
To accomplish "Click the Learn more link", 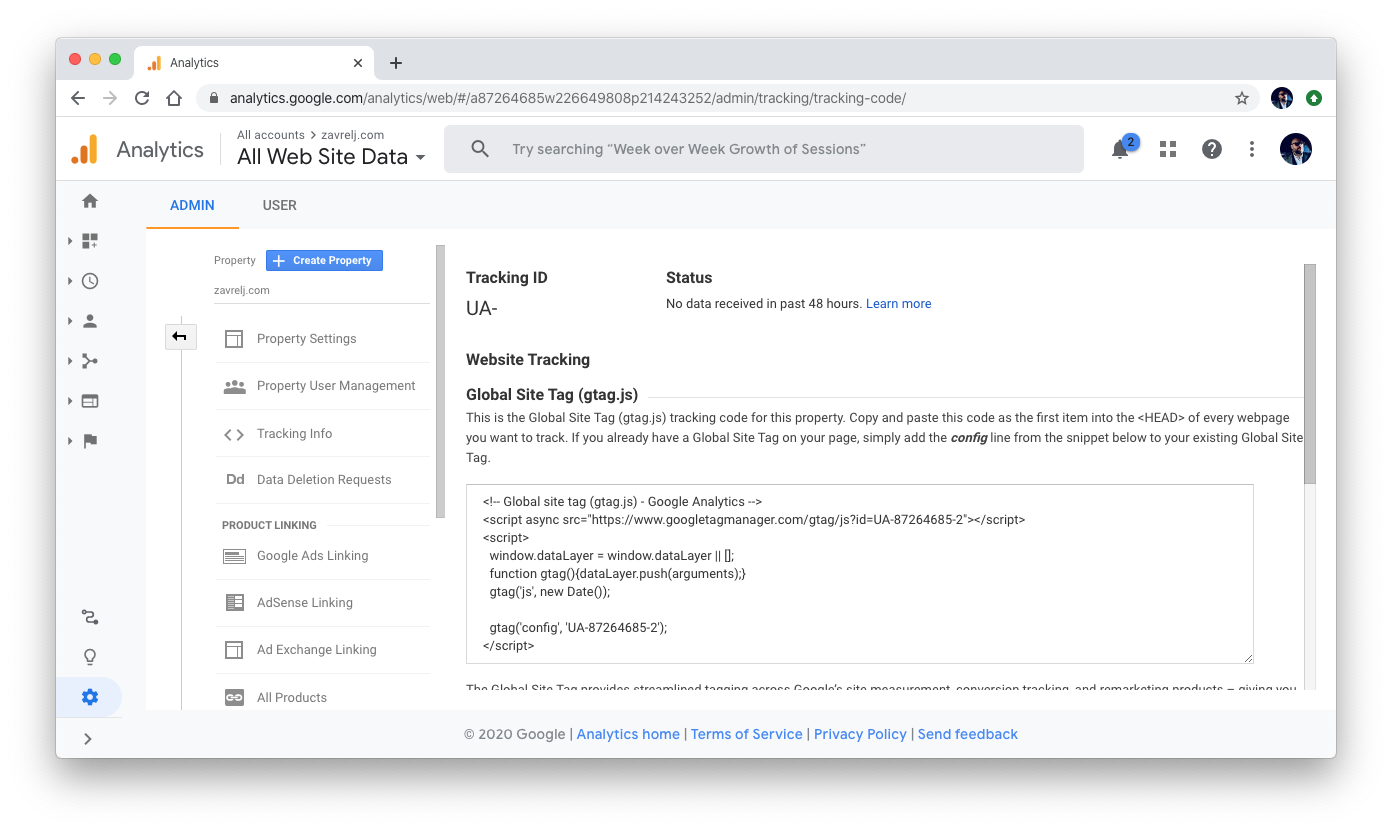I will [x=898, y=304].
